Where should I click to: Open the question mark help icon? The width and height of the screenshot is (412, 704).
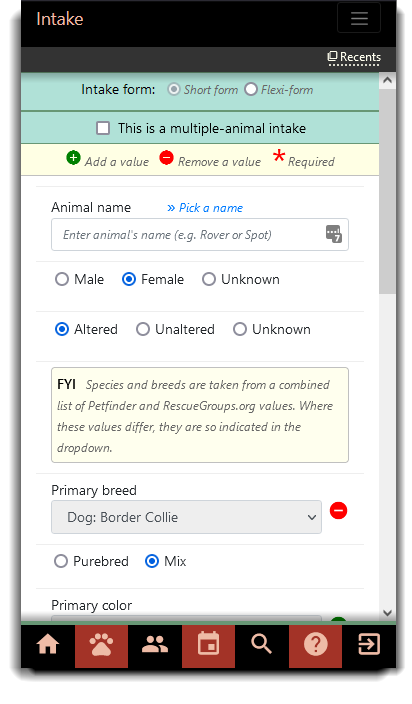[x=316, y=645]
